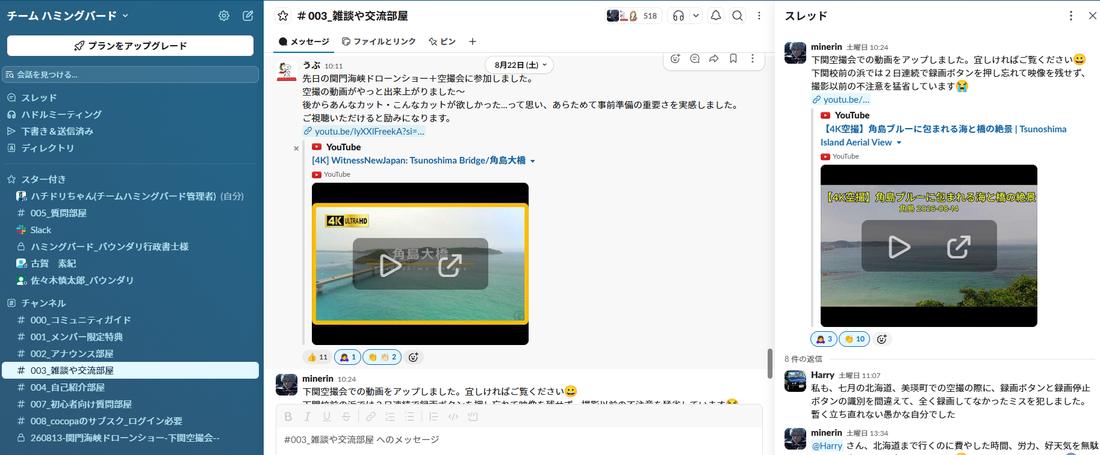The height and width of the screenshot is (455, 1100).
Task: Switch to ファイルとリンク tab
Action: [x=378, y=41]
